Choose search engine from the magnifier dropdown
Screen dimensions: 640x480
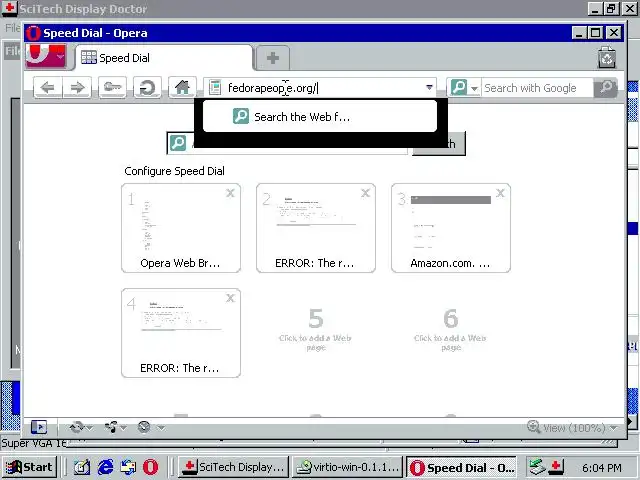463,87
